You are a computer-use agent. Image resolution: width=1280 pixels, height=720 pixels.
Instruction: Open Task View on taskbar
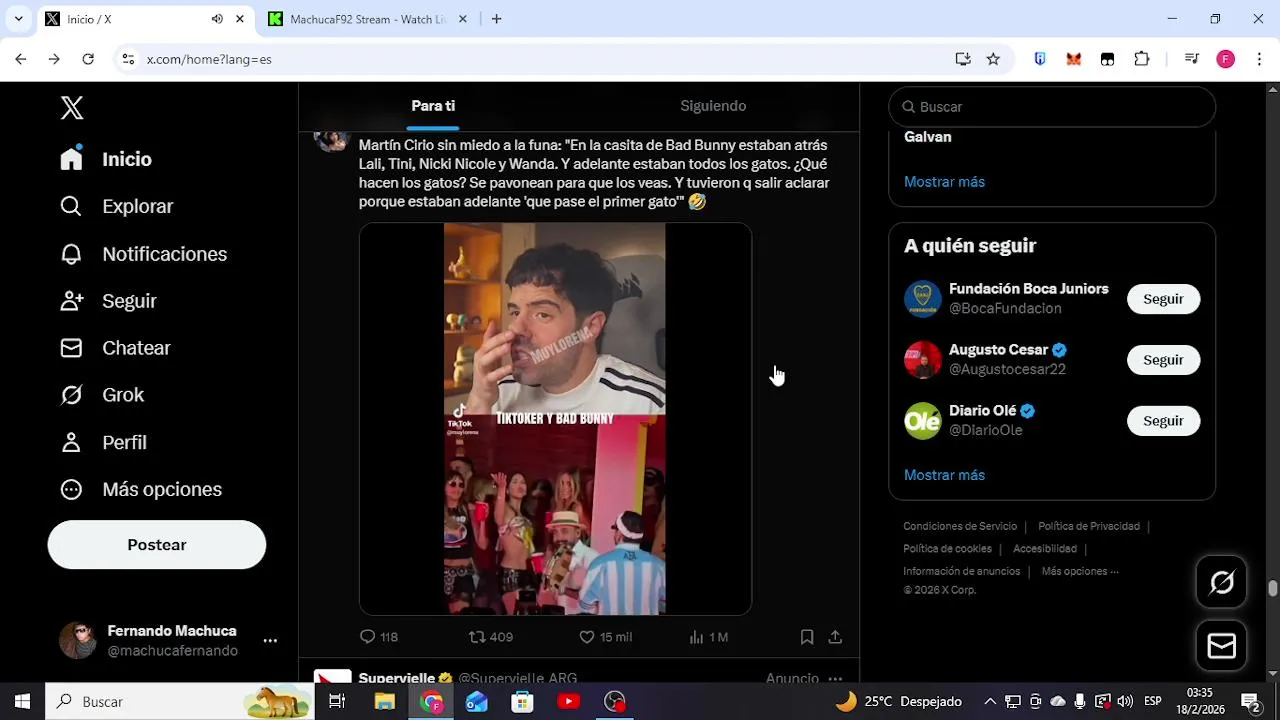coord(337,702)
